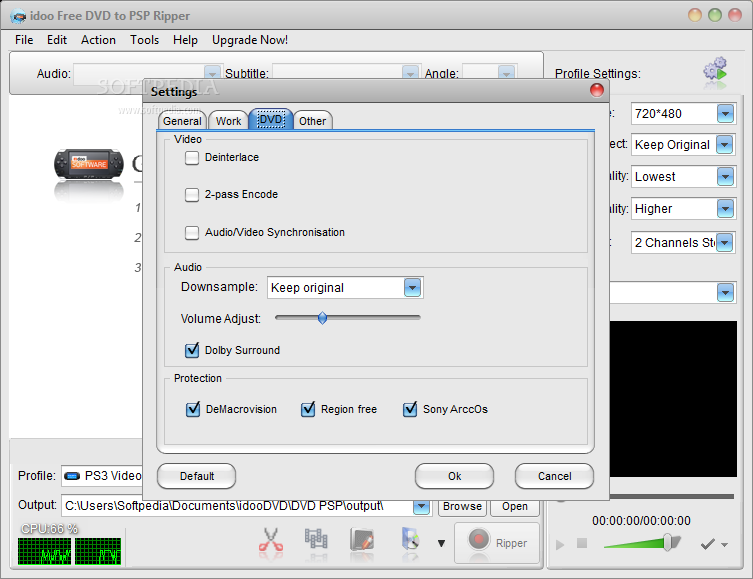Viewport: 753px width, 579px height.
Task: Uncheck Dolby Surround
Action: pyautogui.click(x=192, y=350)
